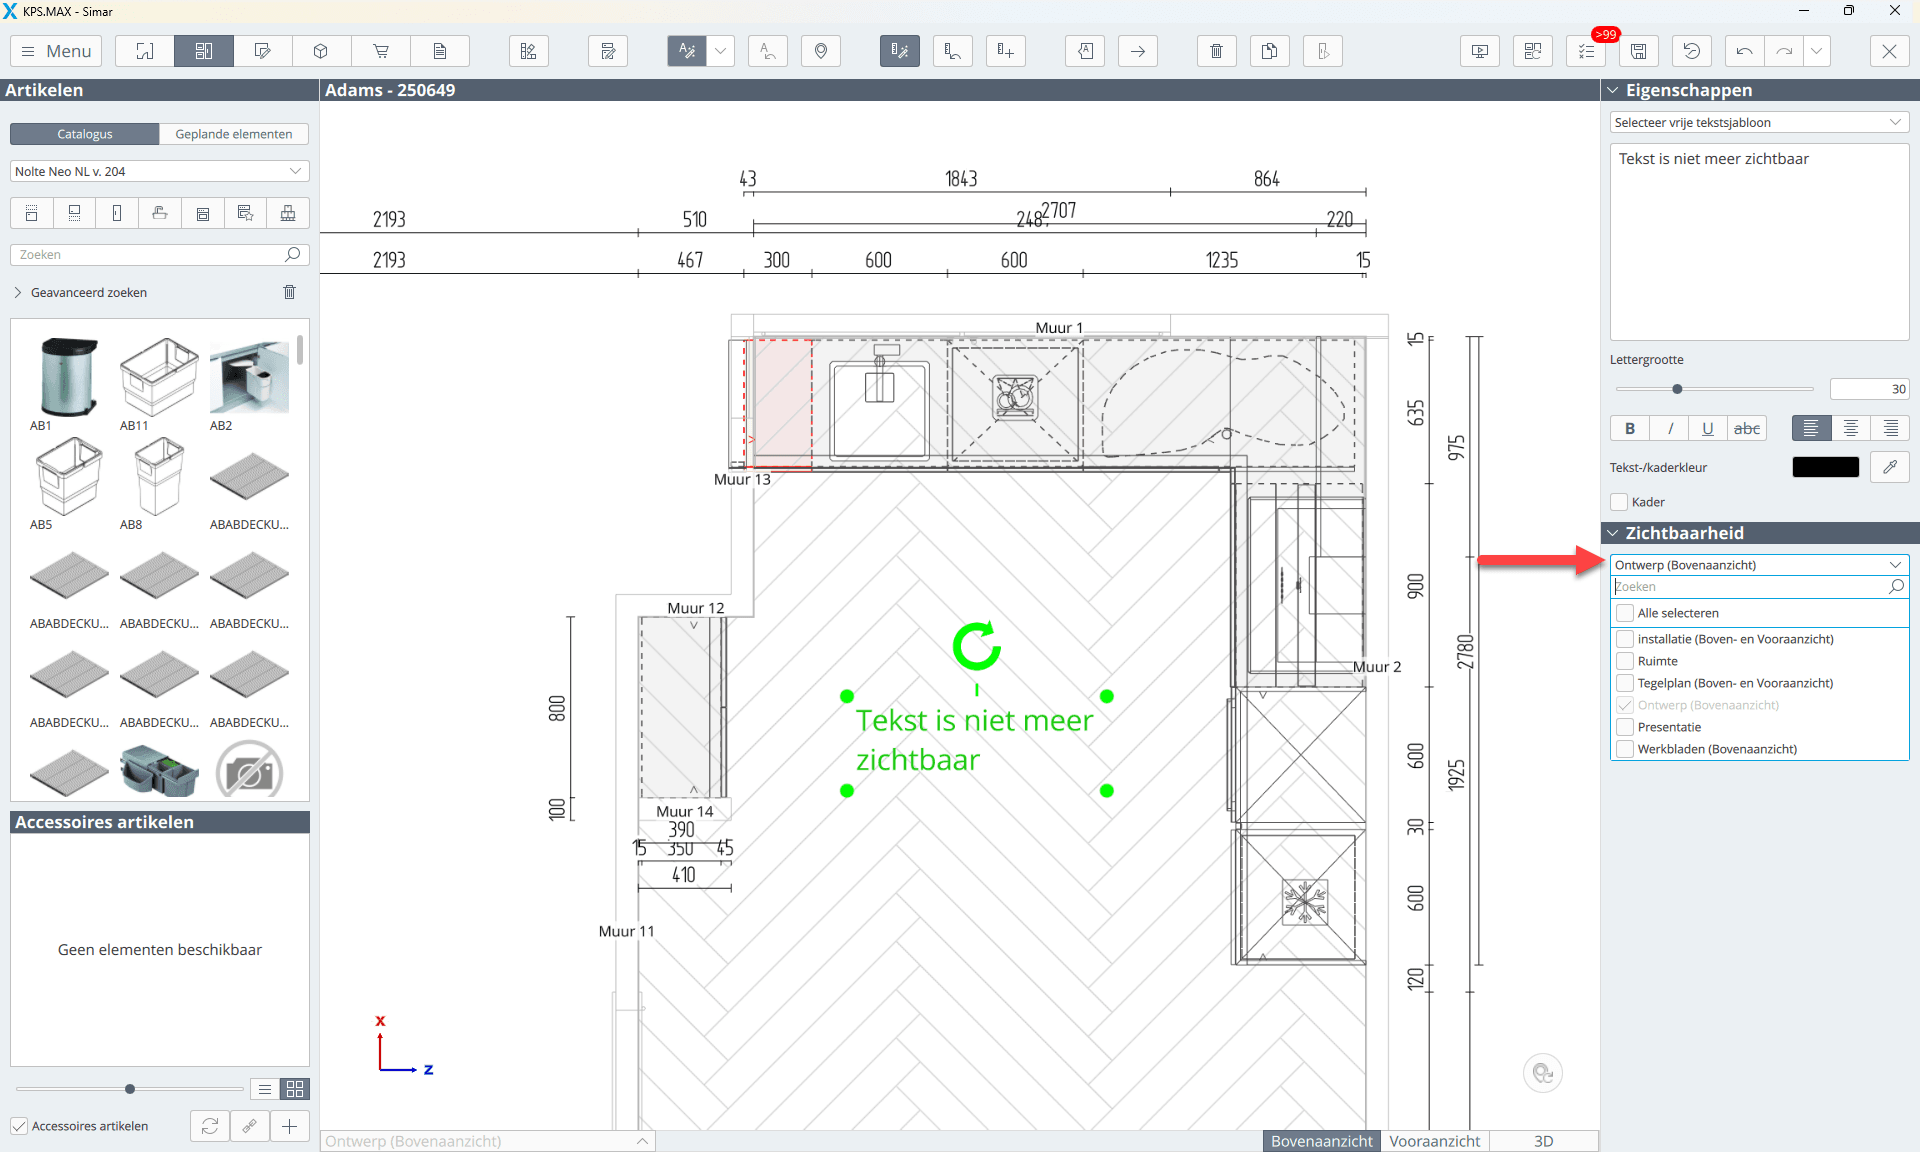Viewport: 1920px width, 1152px height.
Task: Click the eyedropper color picker icon
Action: (x=1889, y=467)
